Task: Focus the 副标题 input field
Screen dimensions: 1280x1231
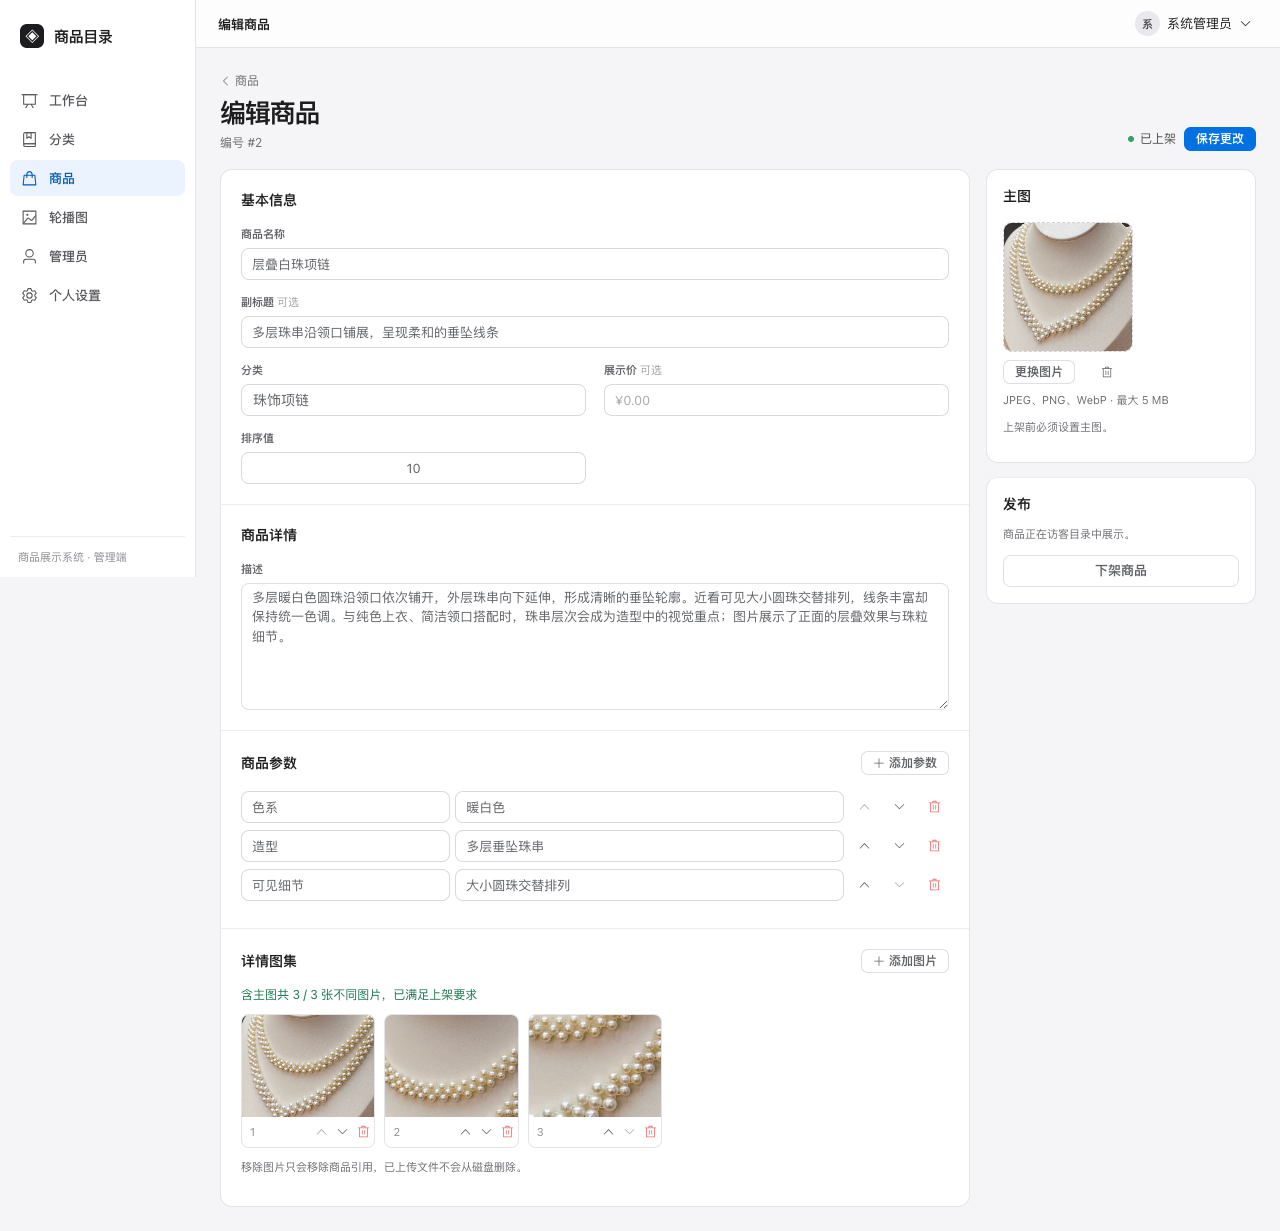Action: coord(595,332)
